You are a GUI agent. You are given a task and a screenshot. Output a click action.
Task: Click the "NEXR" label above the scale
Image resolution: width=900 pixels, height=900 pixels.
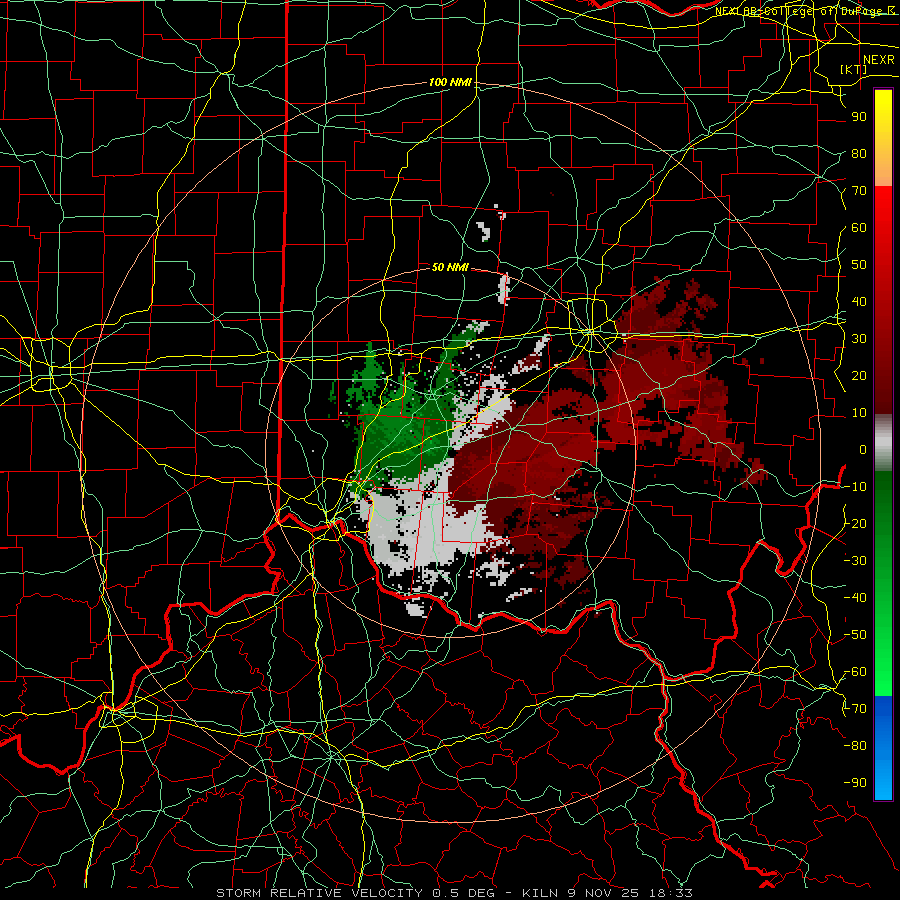[x=879, y=60]
